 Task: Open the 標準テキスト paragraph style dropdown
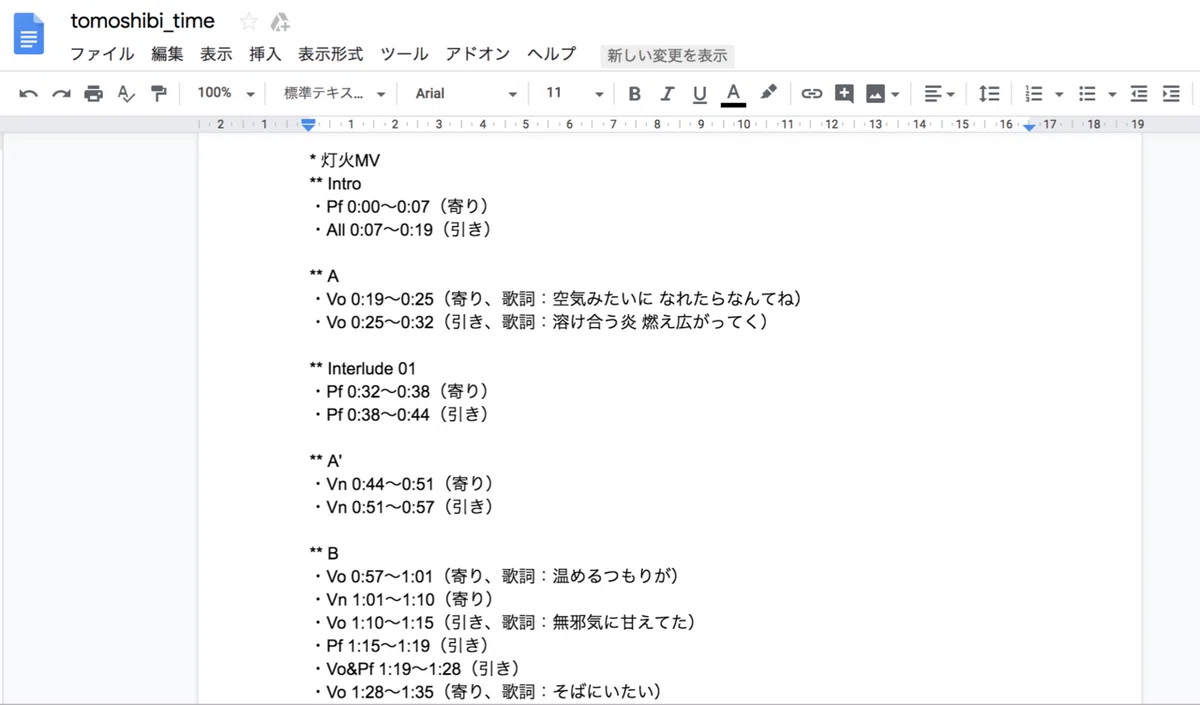(x=334, y=93)
